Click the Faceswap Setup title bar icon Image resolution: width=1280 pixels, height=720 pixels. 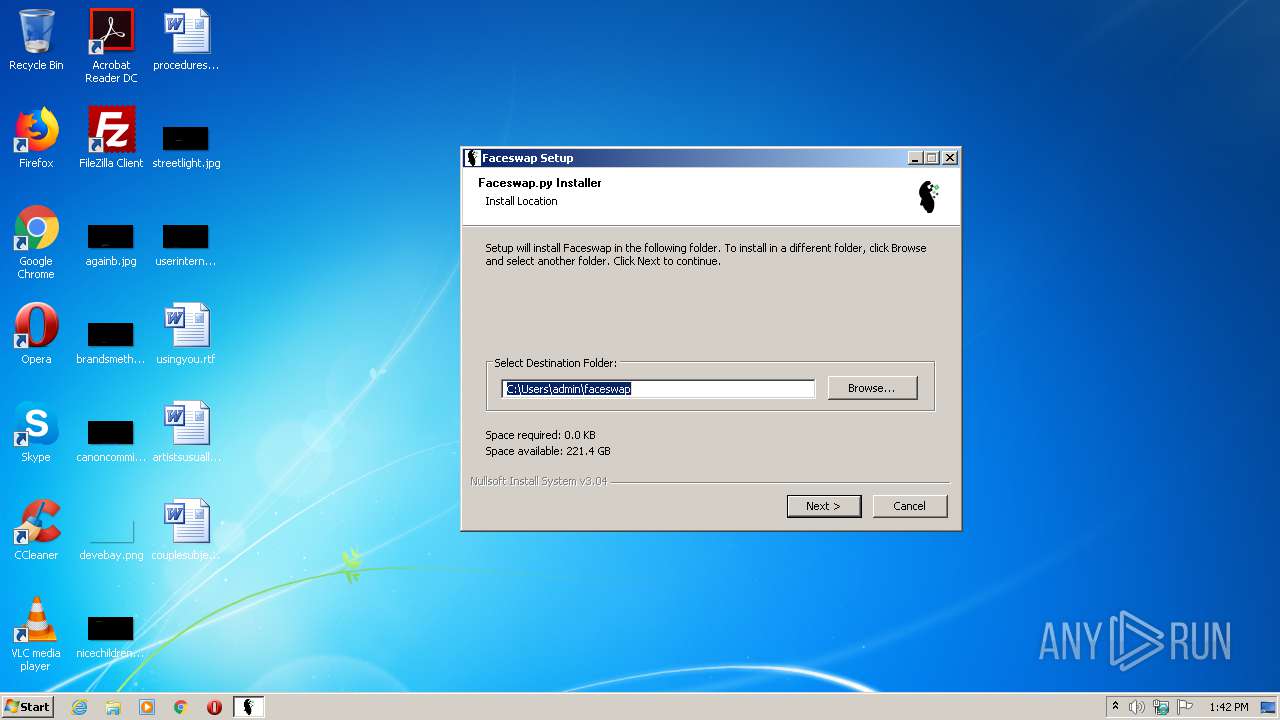pyautogui.click(x=473, y=158)
